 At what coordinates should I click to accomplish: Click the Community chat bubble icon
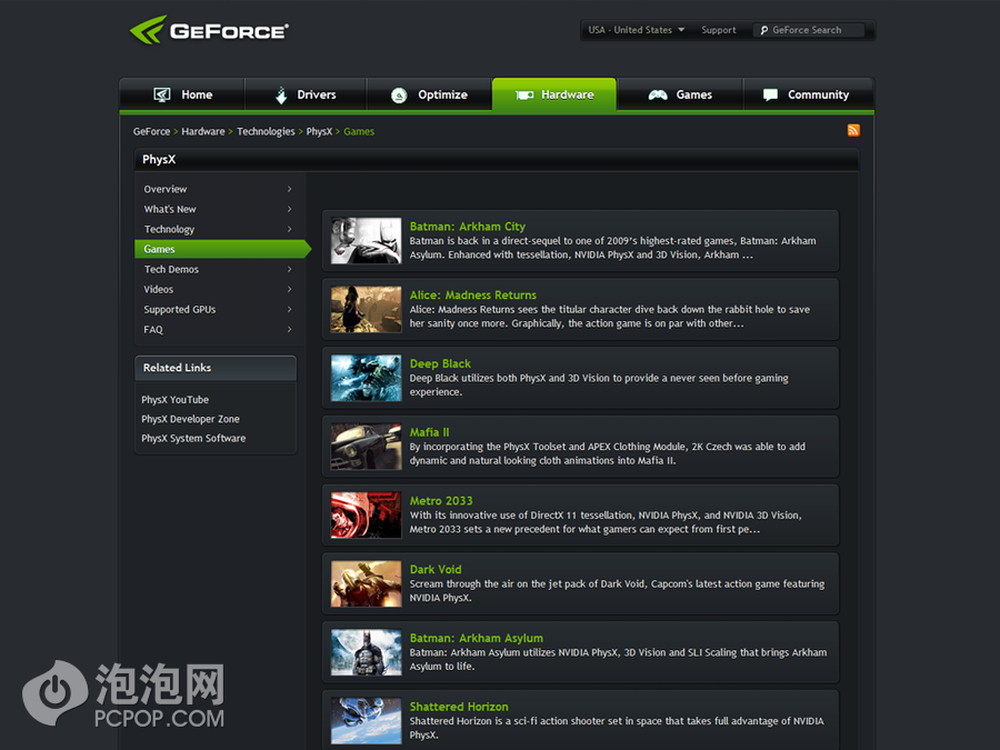[x=770, y=95]
